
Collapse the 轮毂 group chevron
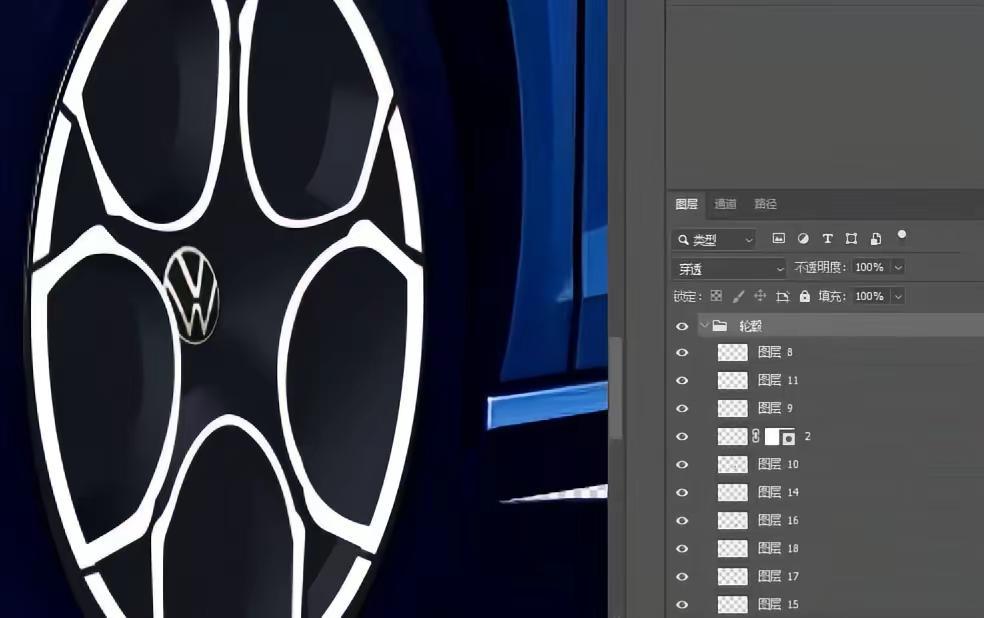[x=704, y=325]
